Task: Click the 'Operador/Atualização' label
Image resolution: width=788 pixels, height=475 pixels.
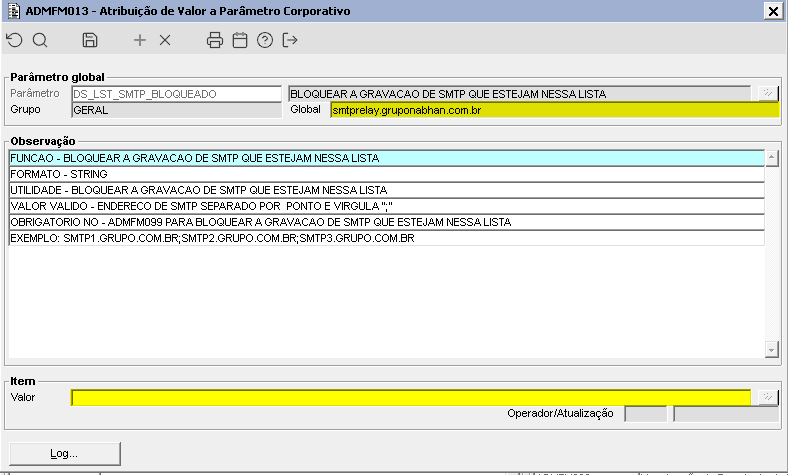Action: (560, 413)
